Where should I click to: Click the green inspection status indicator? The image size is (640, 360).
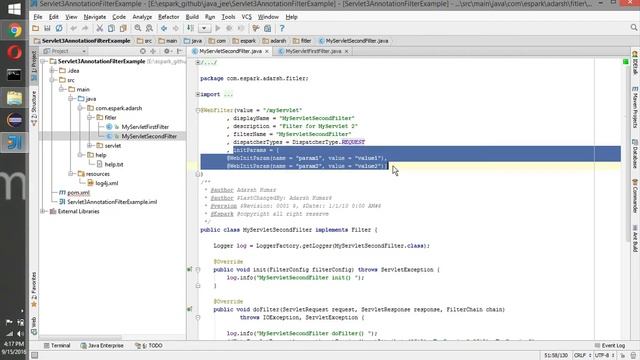coord(625,62)
